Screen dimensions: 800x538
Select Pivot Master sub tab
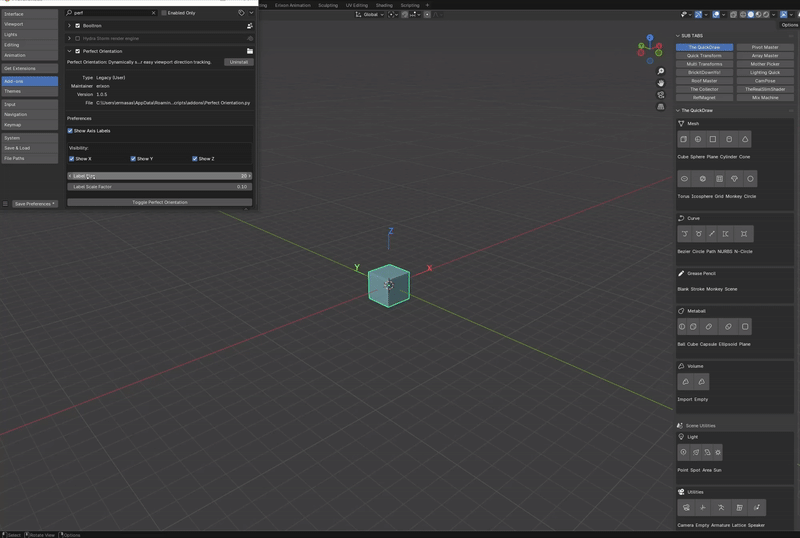click(x=765, y=47)
